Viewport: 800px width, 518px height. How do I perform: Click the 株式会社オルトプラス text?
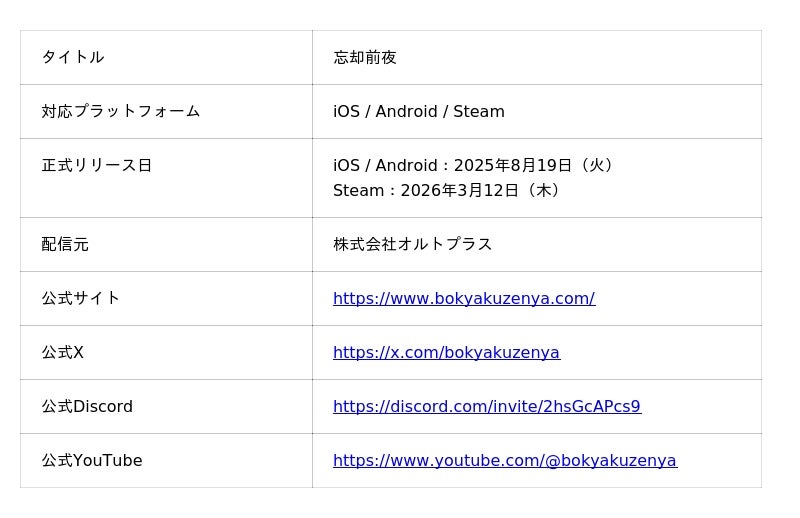tap(412, 244)
